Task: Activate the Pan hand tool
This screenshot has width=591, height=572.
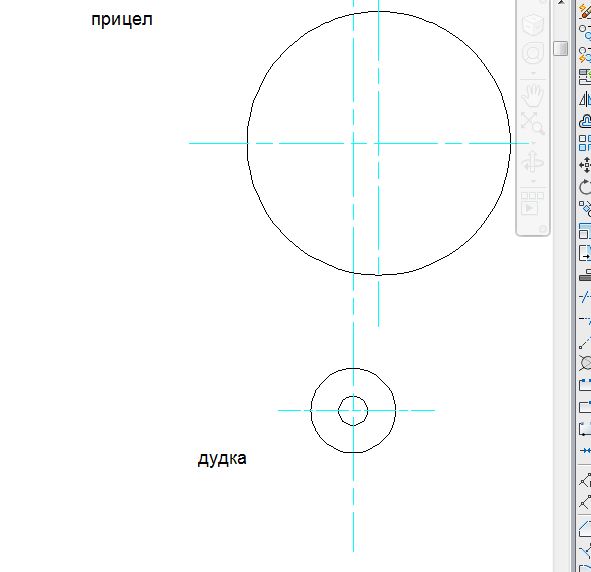Action: click(533, 95)
